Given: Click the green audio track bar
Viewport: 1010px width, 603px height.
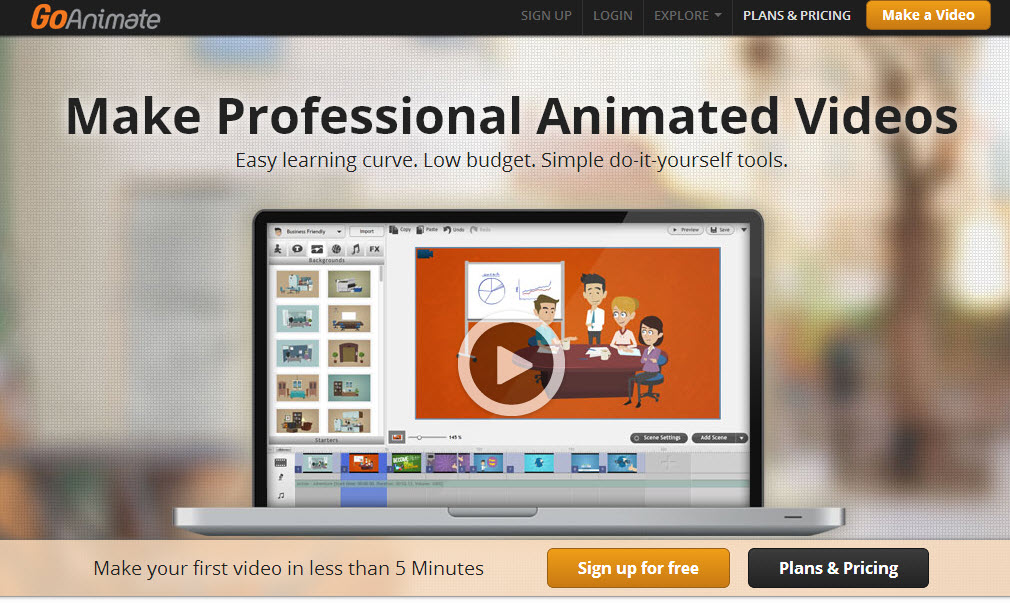Looking at the screenshot, I should (x=522, y=483).
